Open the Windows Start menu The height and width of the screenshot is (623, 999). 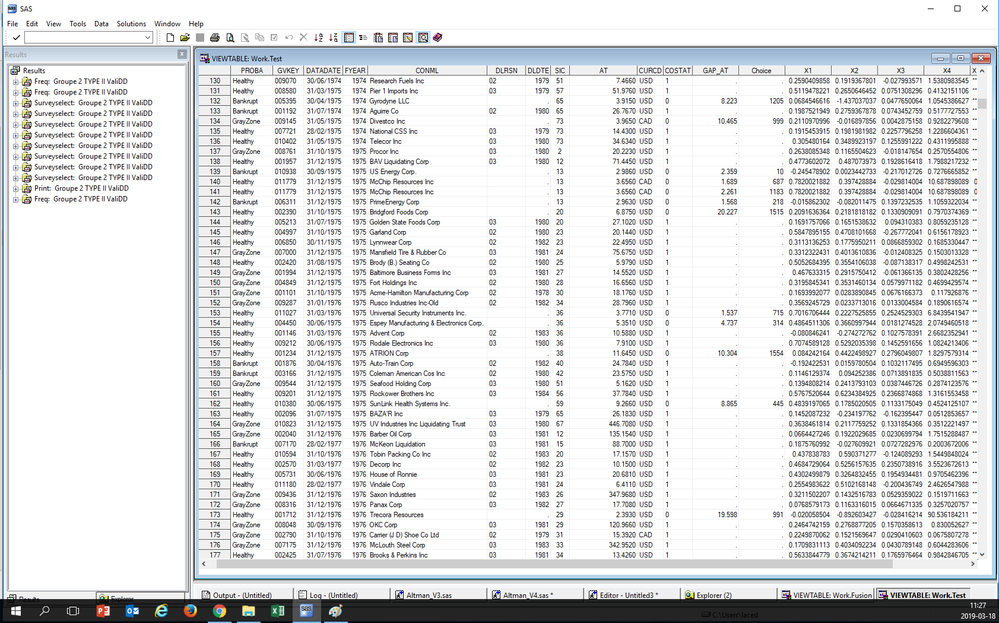16,611
